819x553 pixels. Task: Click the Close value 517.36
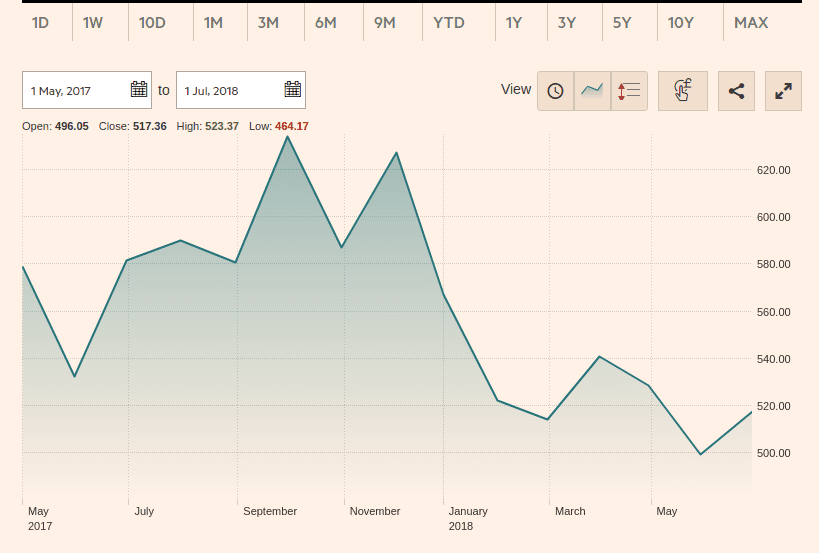pyautogui.click(x=149, y=126)
